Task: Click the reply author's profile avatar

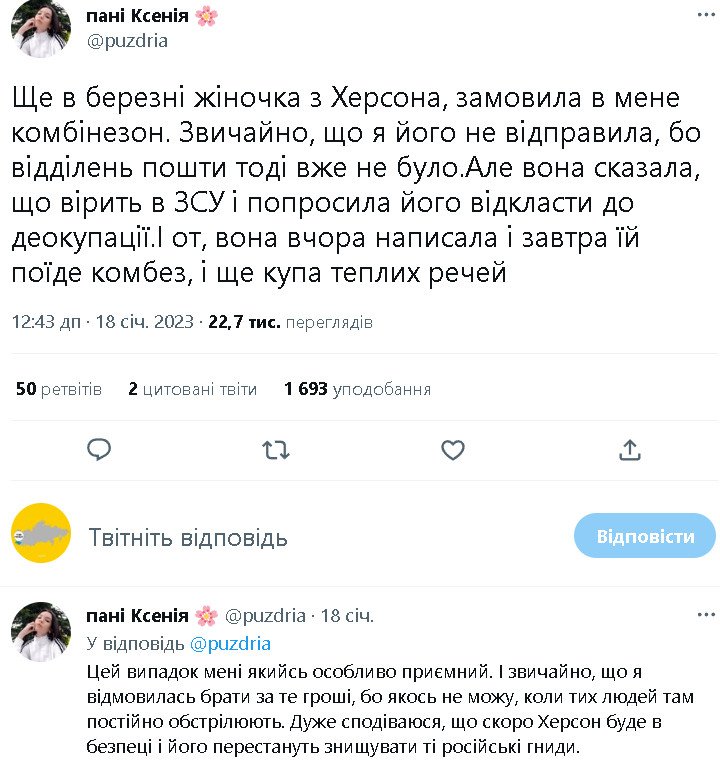Action: 40,631
